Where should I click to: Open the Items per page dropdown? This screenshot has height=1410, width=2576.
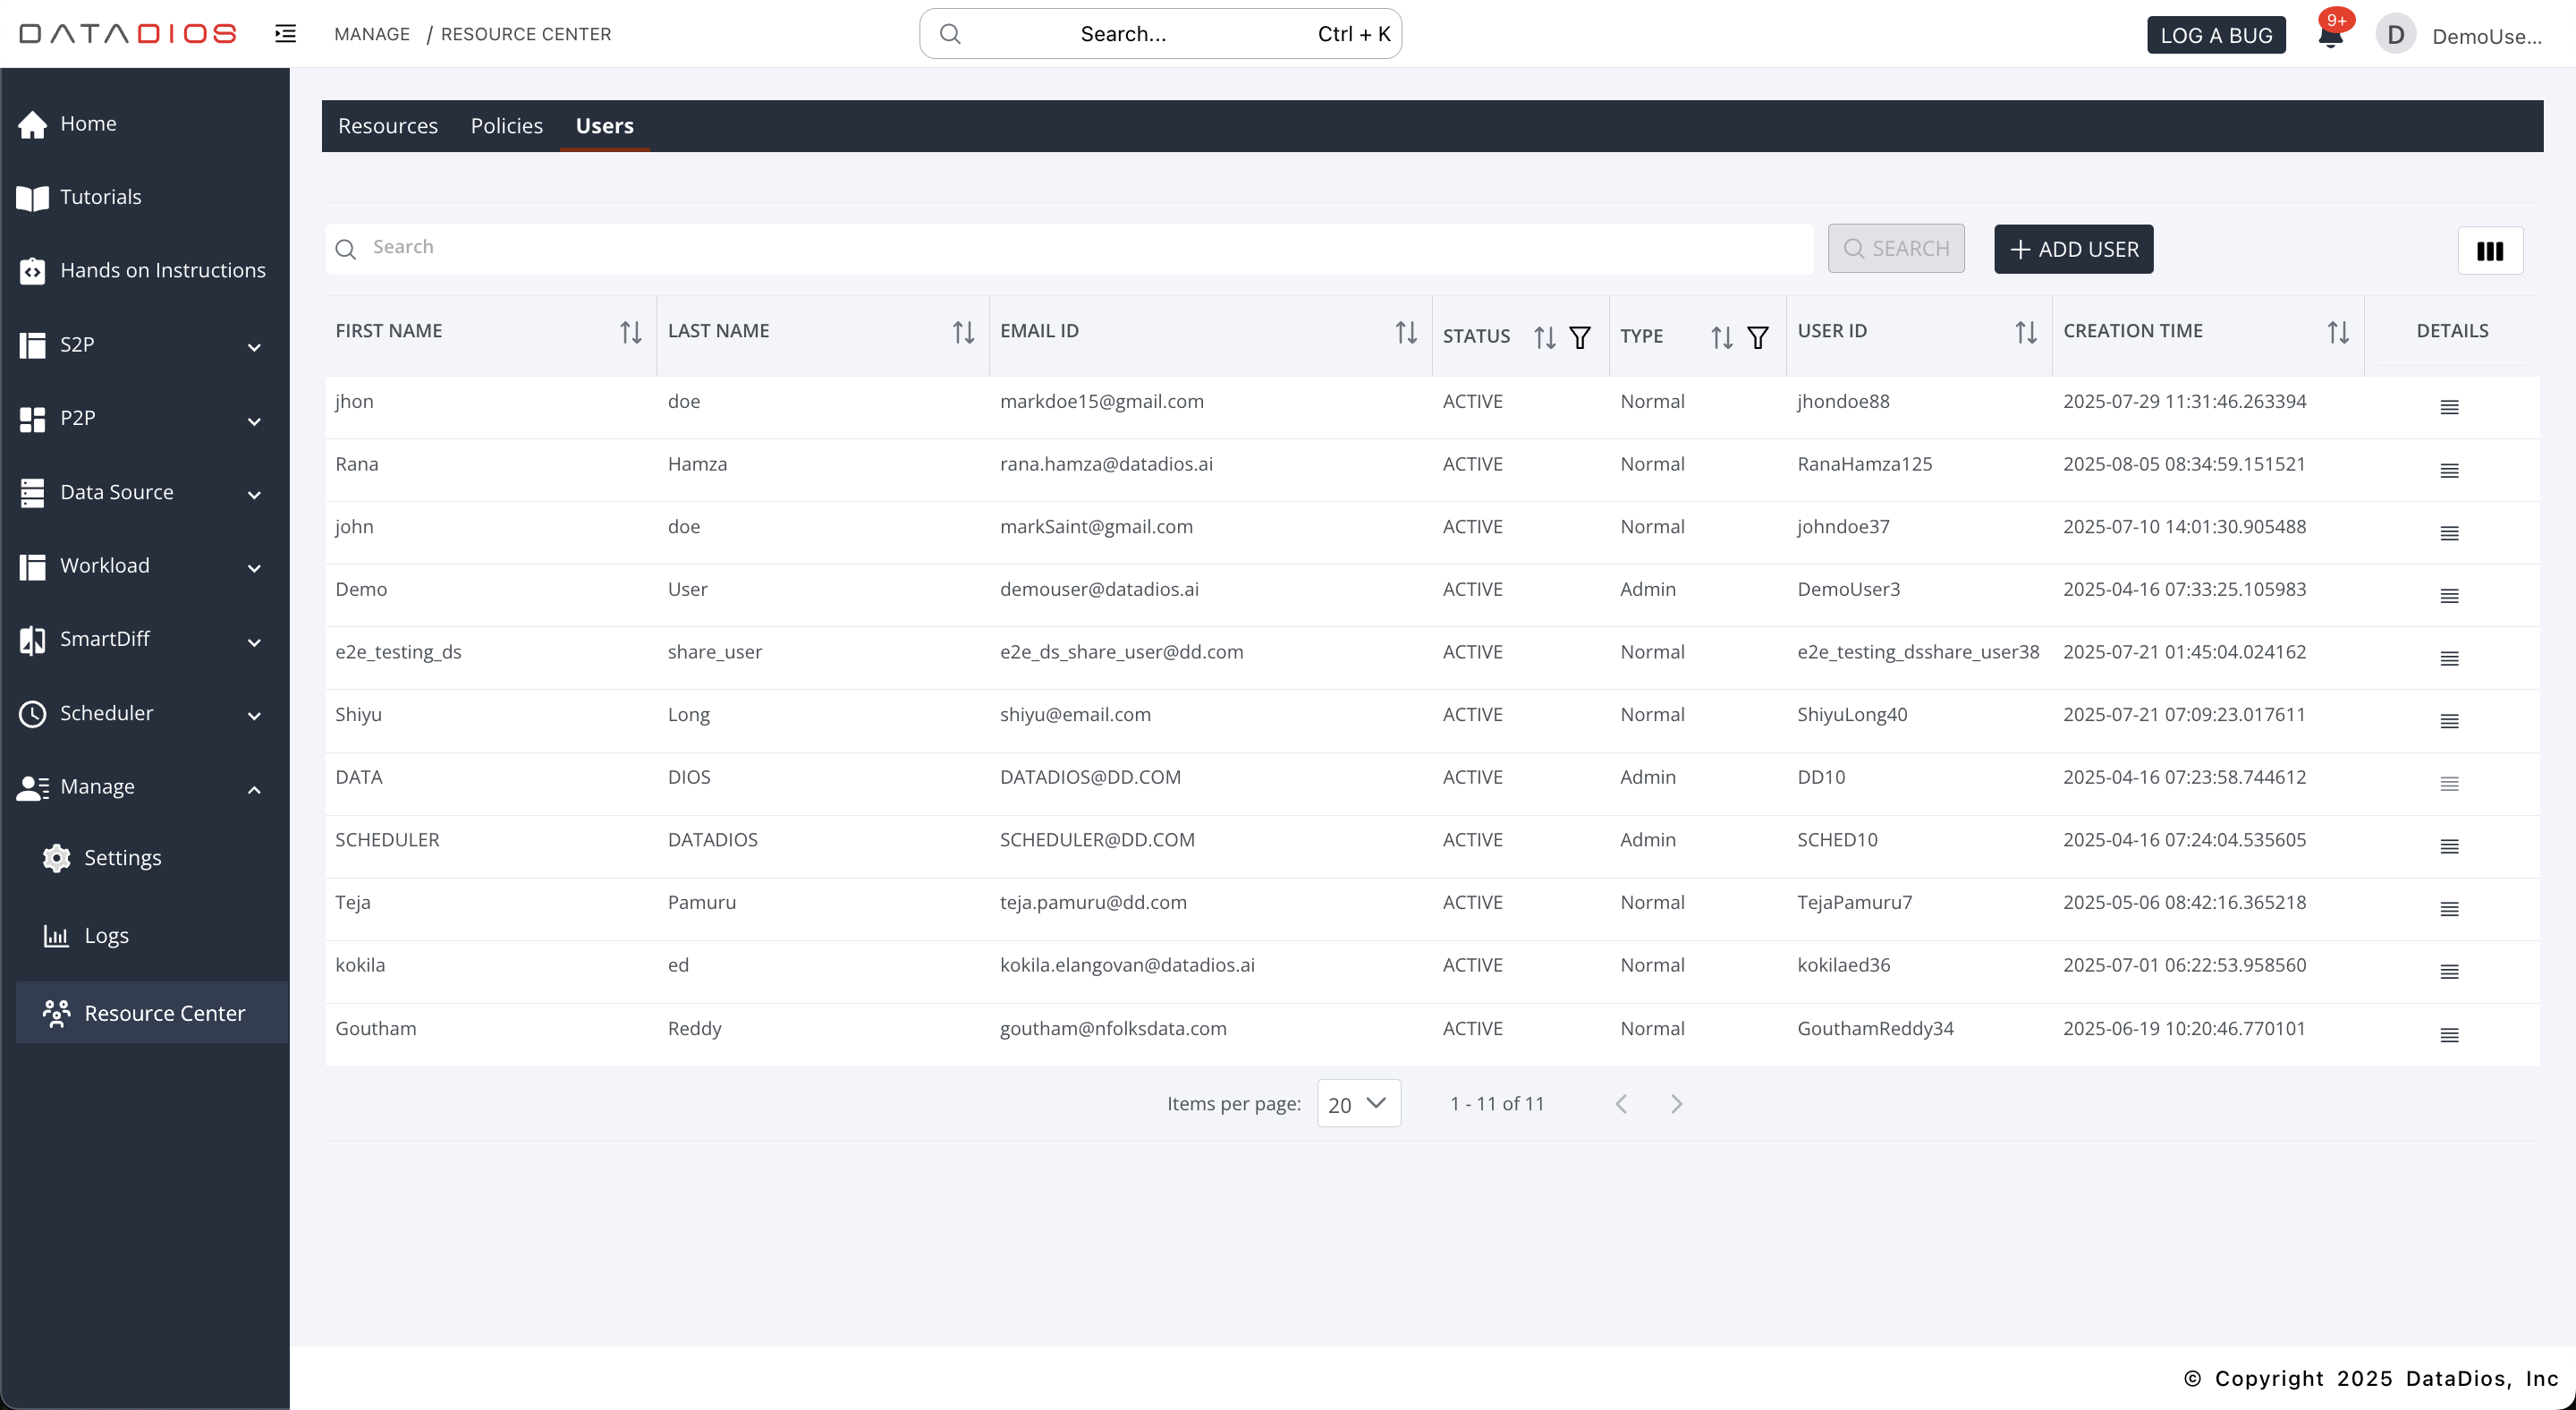click(1358, 1103)
